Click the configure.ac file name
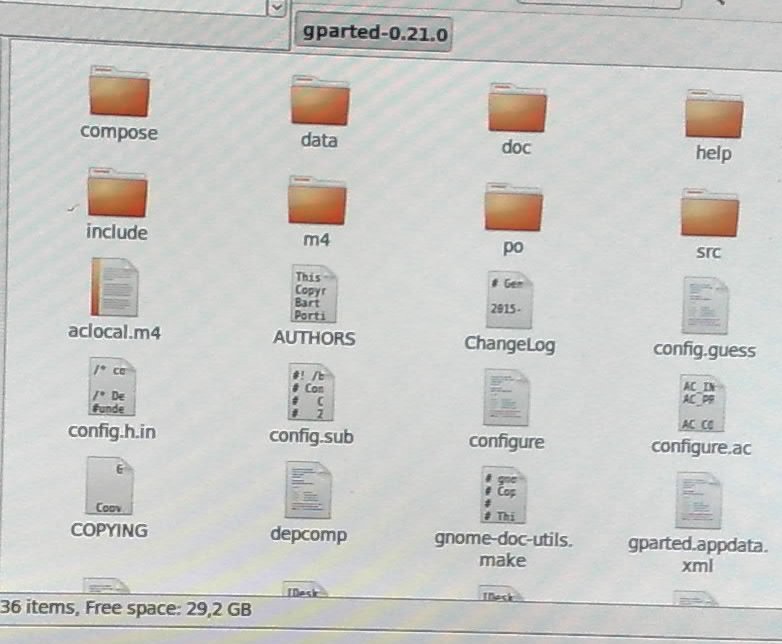The height and width of the screenshot is (644, 782). [701, 447]
